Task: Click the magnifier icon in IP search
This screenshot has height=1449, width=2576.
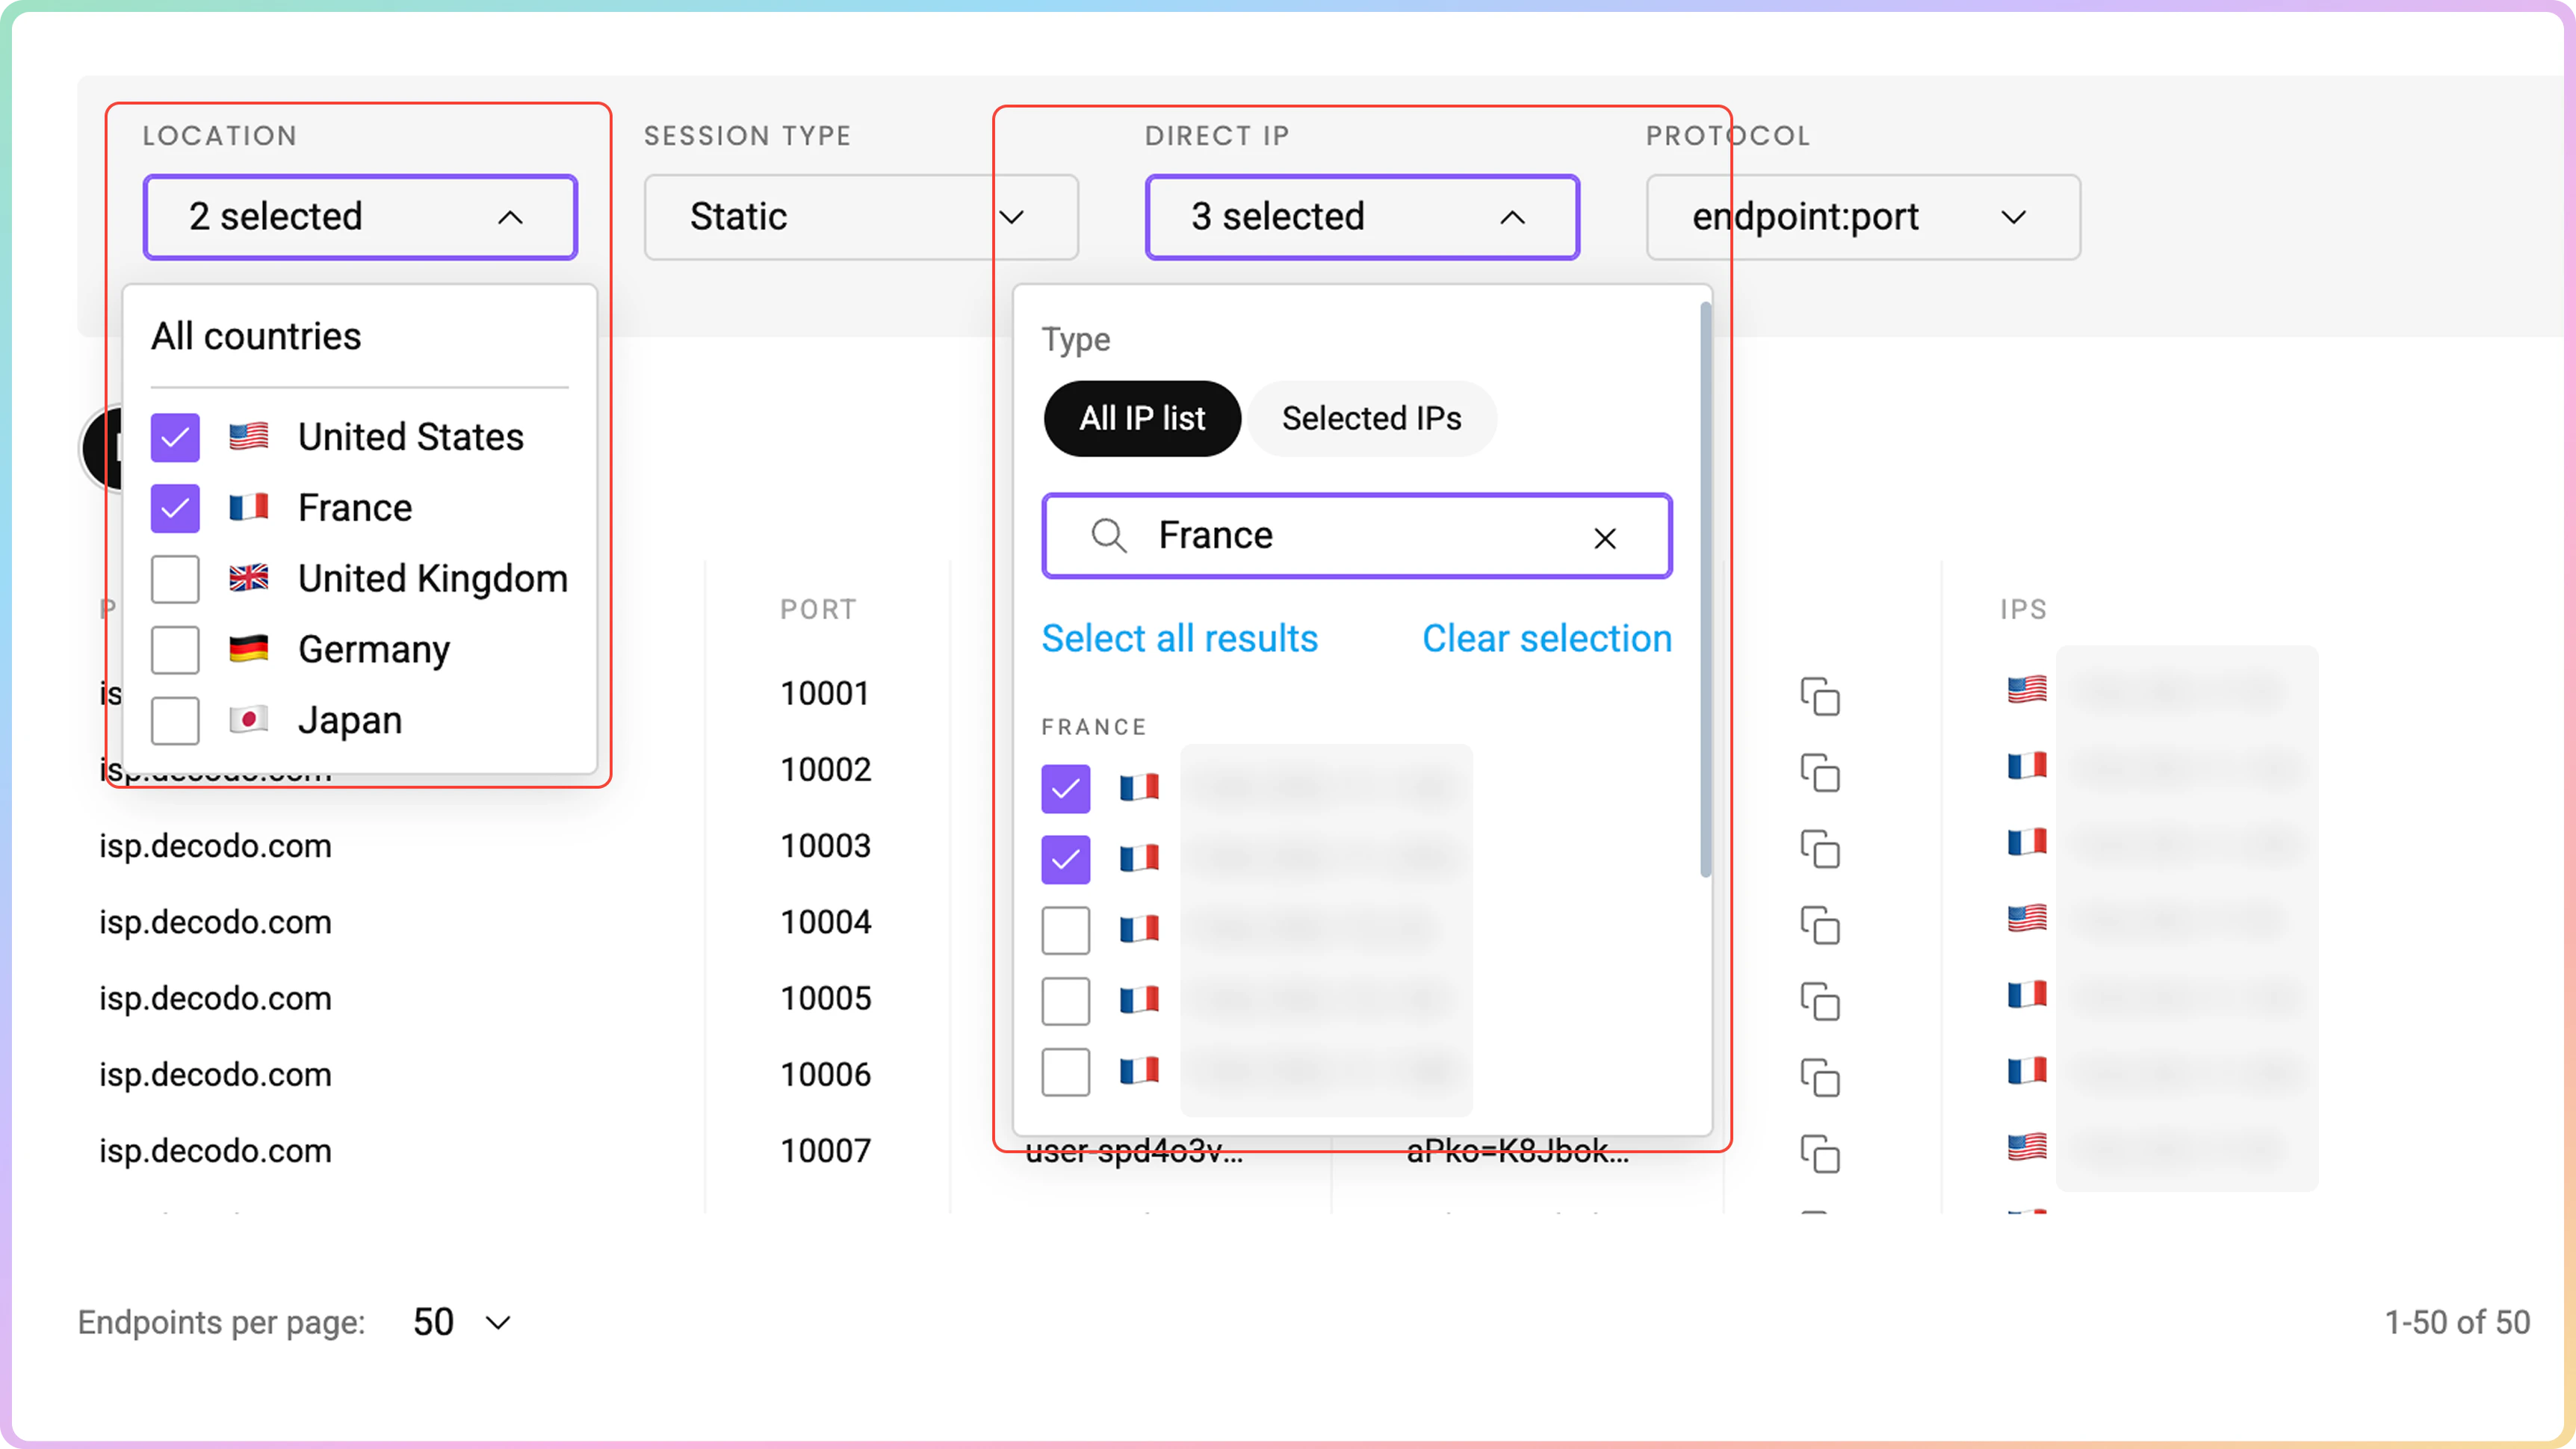Action: pos(1108,536)
